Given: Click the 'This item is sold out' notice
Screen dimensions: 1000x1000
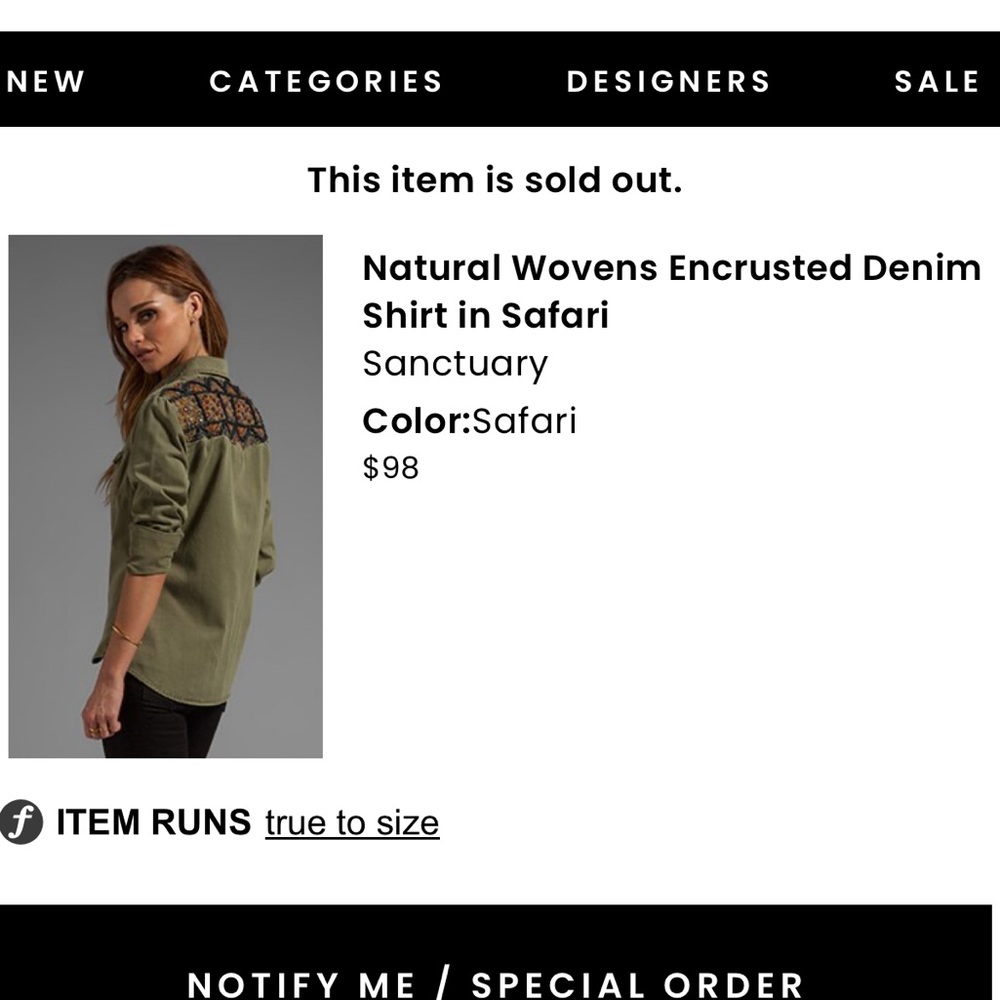Looking at the screenshot, I should (496, 180).
